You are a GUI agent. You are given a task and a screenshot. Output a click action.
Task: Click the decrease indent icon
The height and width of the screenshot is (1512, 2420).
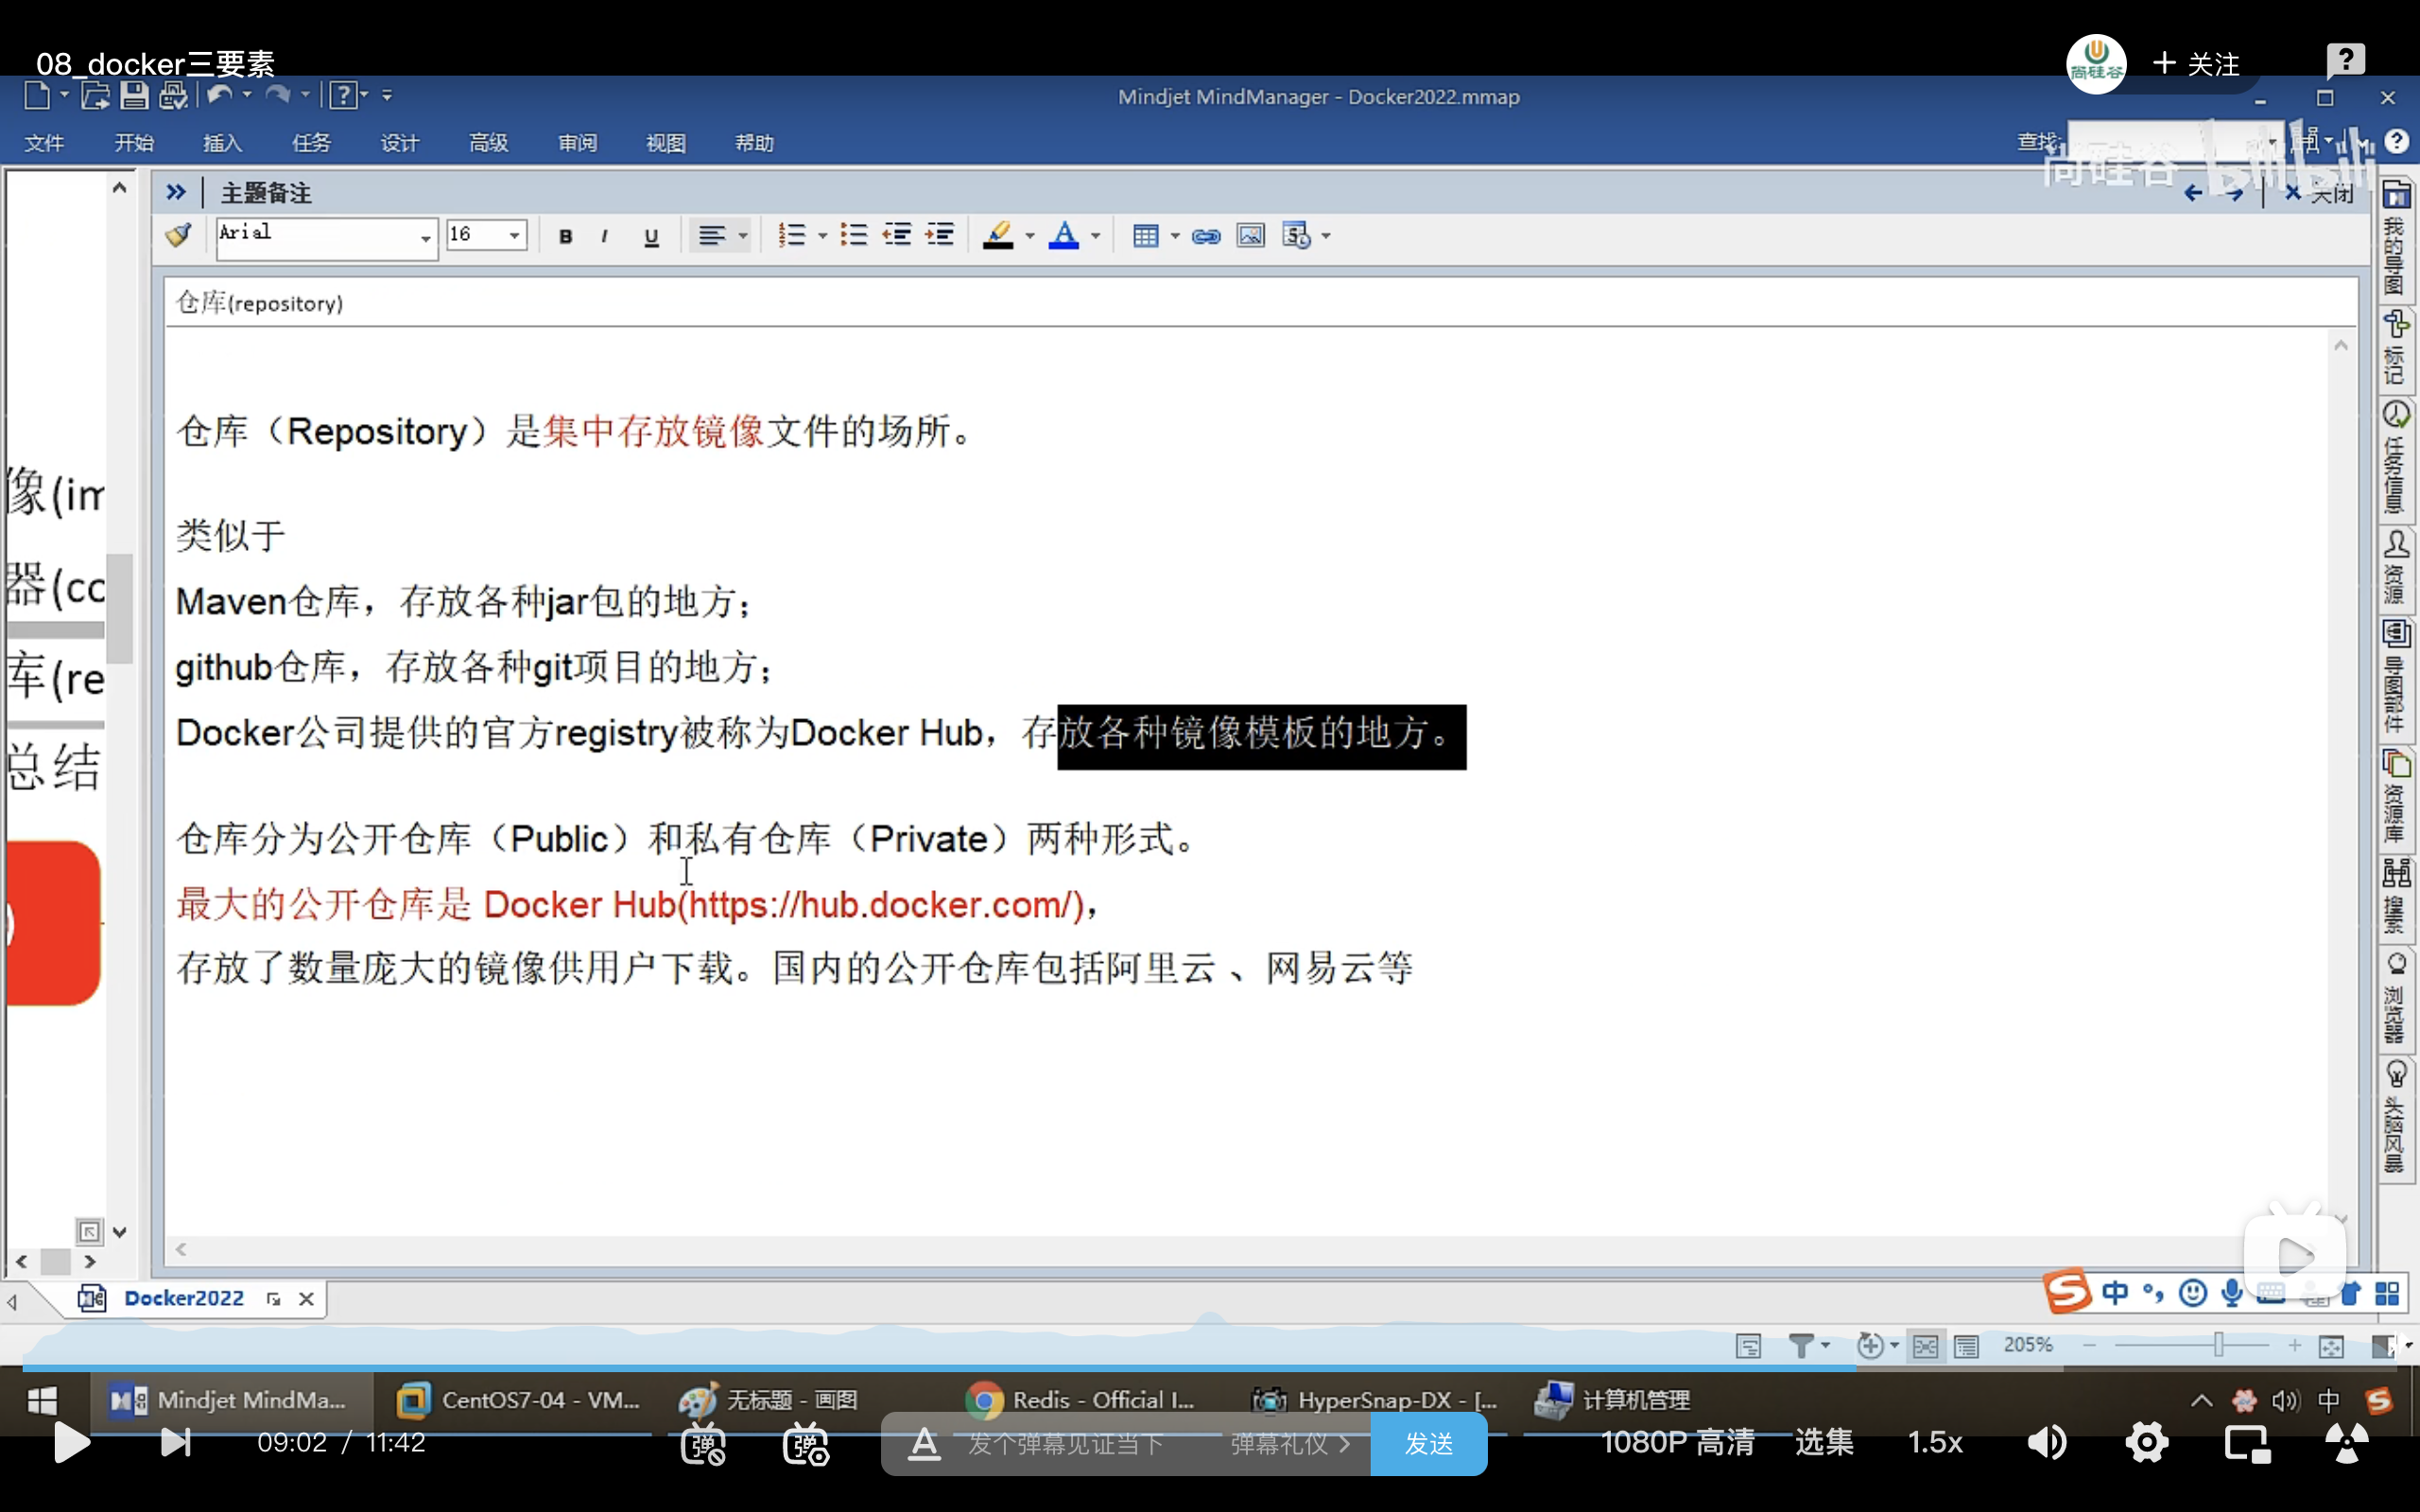[897, 236]
